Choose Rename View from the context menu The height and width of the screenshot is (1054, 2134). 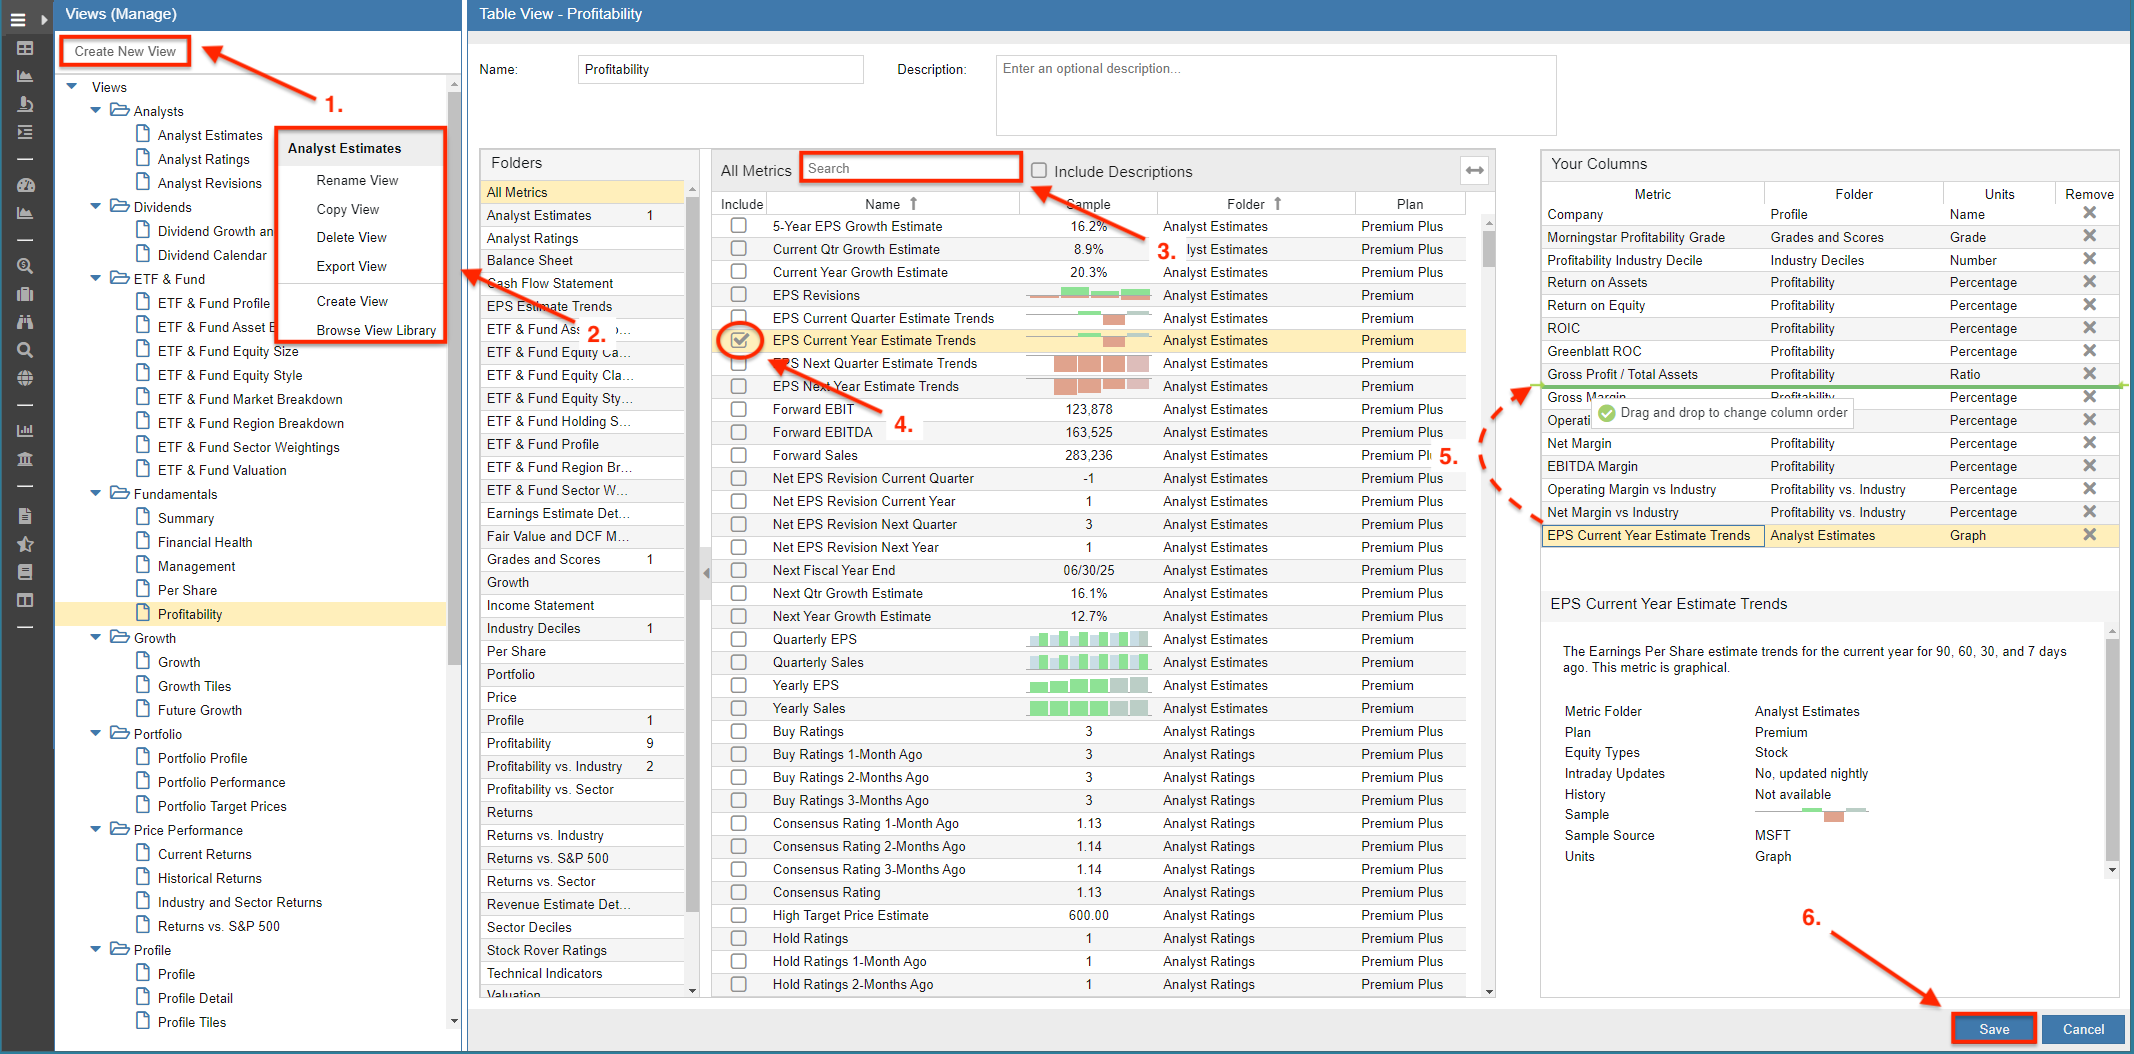[357, 181]
